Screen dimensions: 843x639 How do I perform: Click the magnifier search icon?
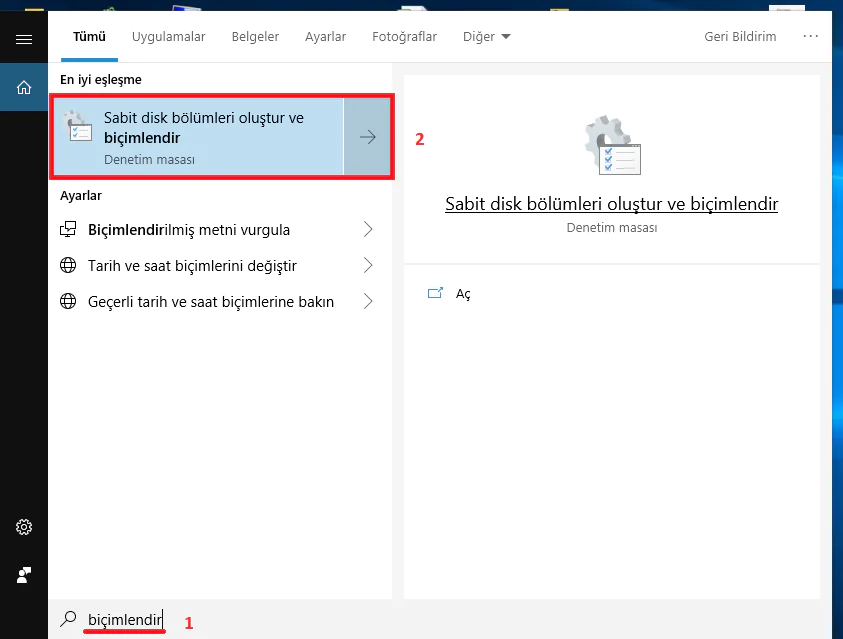tap(68, 620)
